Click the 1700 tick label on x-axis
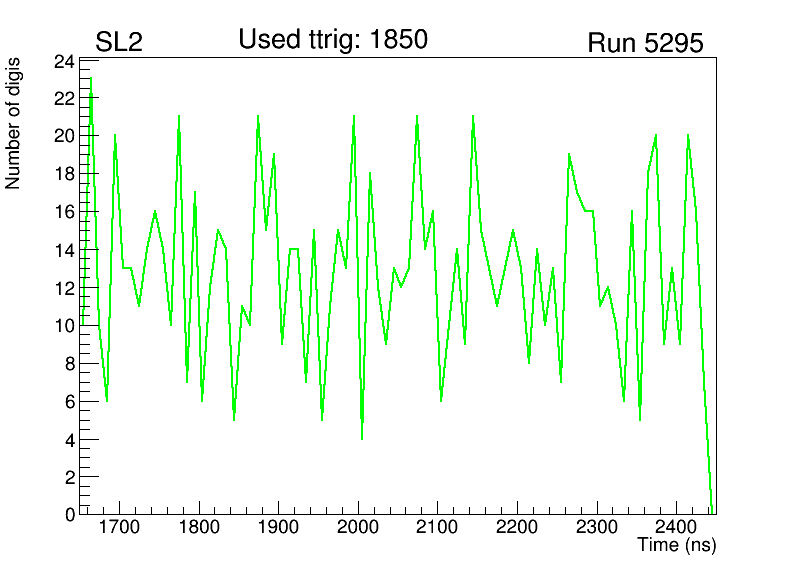Screen dimensions: 796x572 pos(119,528)
